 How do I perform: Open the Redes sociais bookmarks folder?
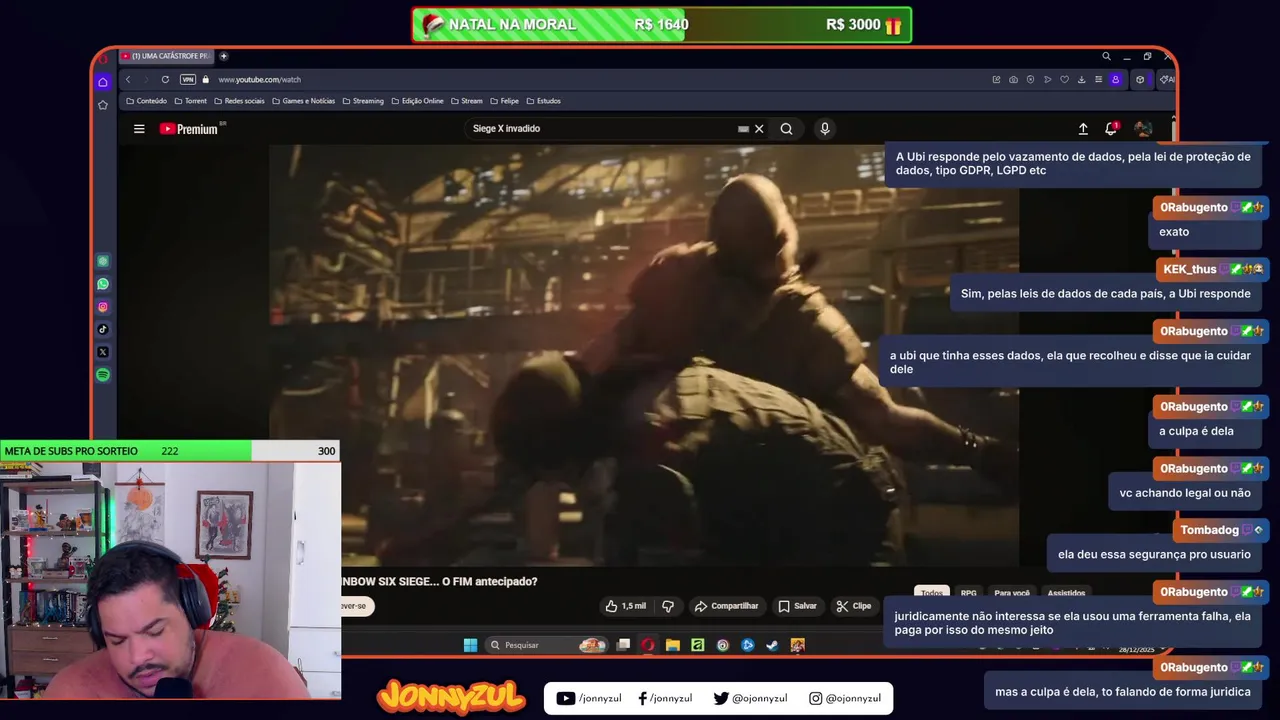tap(239, 101)
